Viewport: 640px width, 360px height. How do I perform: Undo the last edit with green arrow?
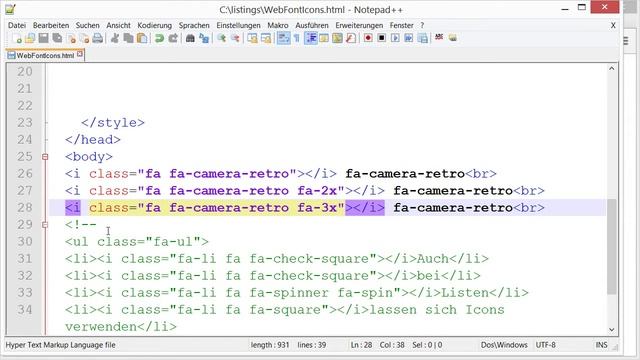(159, 38)
